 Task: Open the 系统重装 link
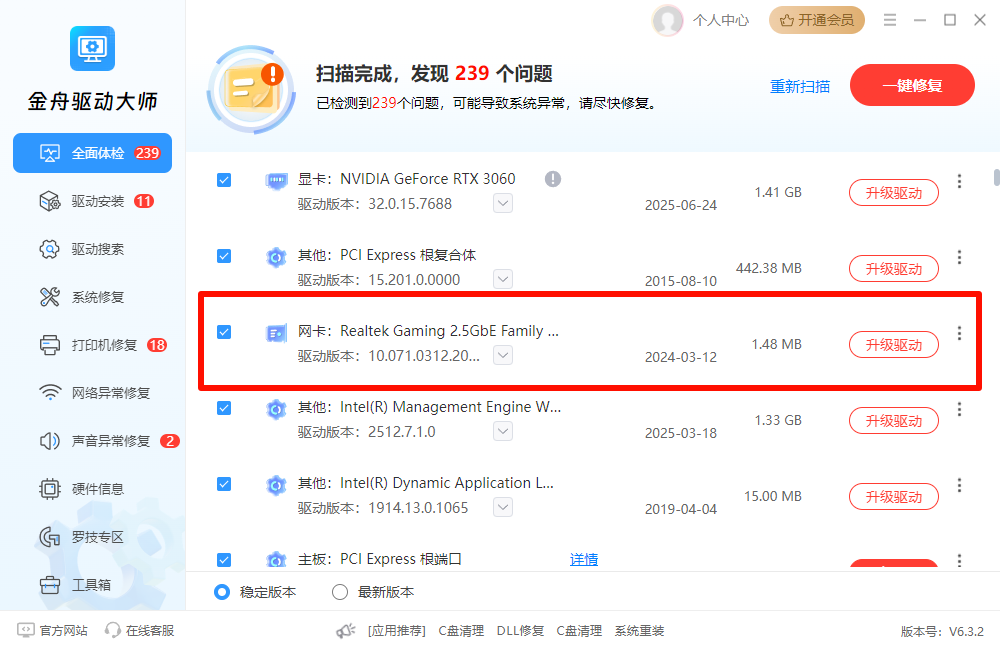pos(639,631)
